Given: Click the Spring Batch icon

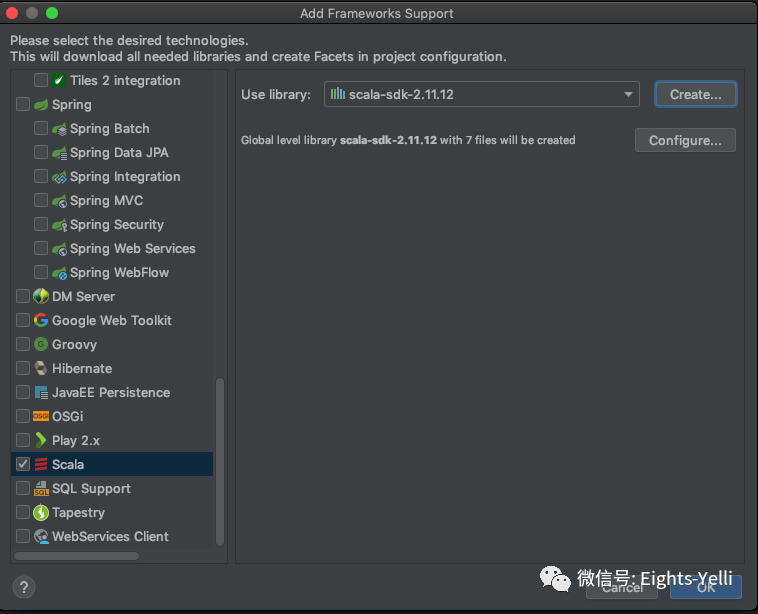Looking at the screenshot, I should pos(59,129).
